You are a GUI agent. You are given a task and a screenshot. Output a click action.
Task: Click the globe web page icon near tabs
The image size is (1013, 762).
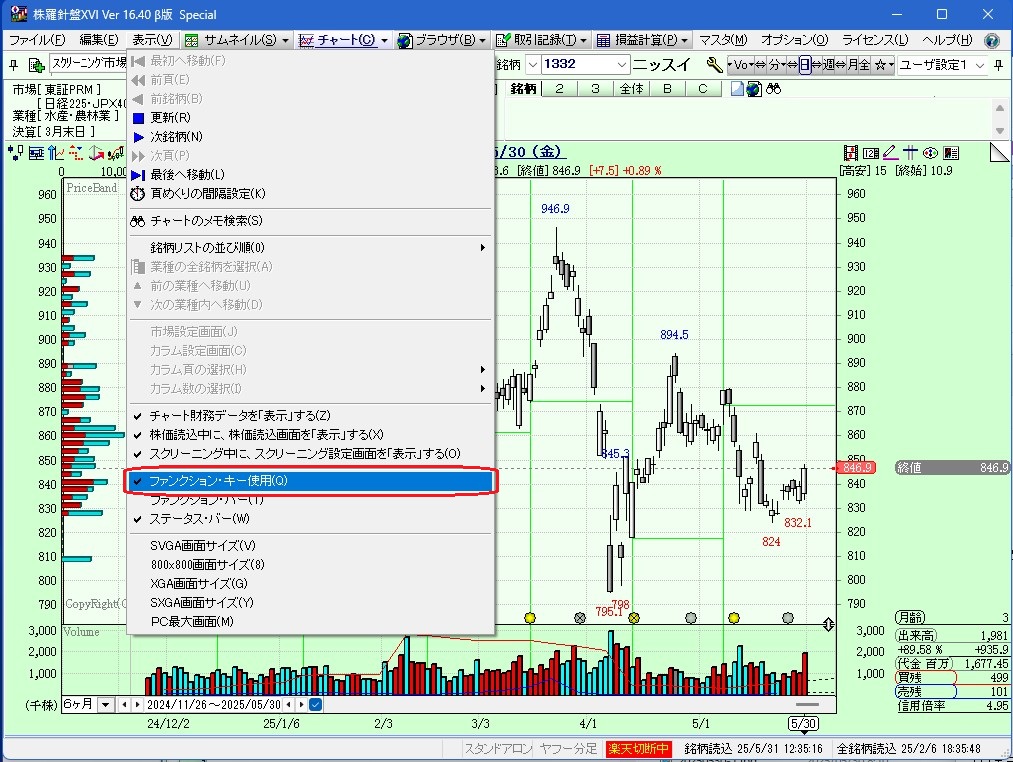(753, 89)
